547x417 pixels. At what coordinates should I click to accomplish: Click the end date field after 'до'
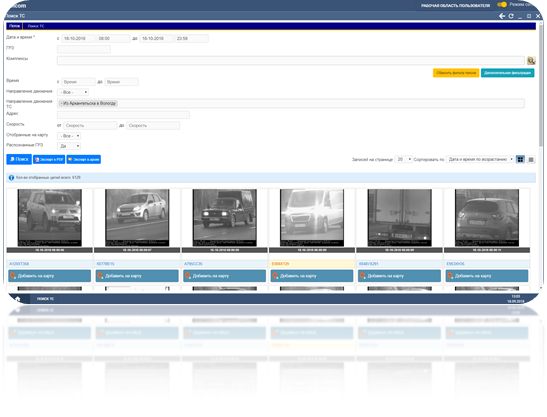pos(157,38)
